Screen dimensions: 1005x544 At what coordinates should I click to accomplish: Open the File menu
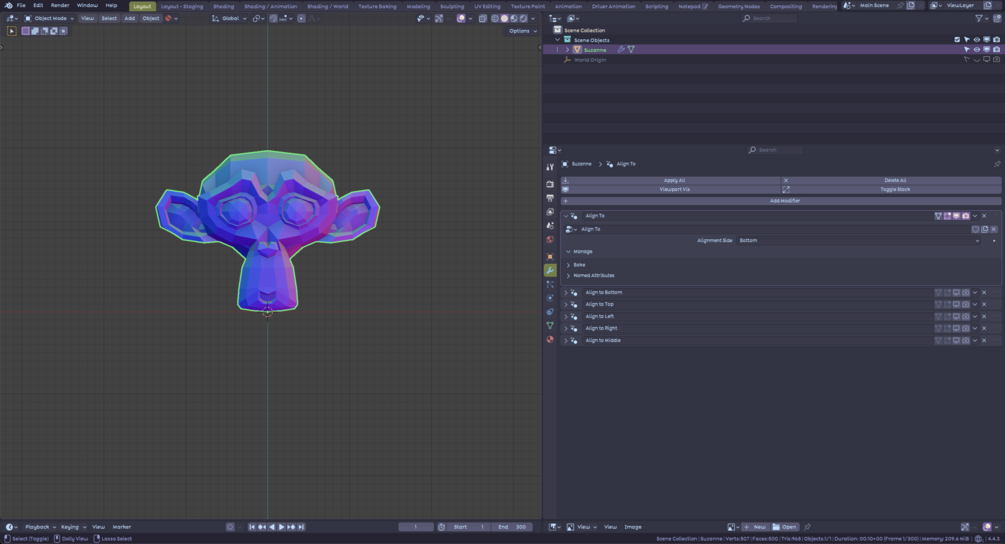21,5
